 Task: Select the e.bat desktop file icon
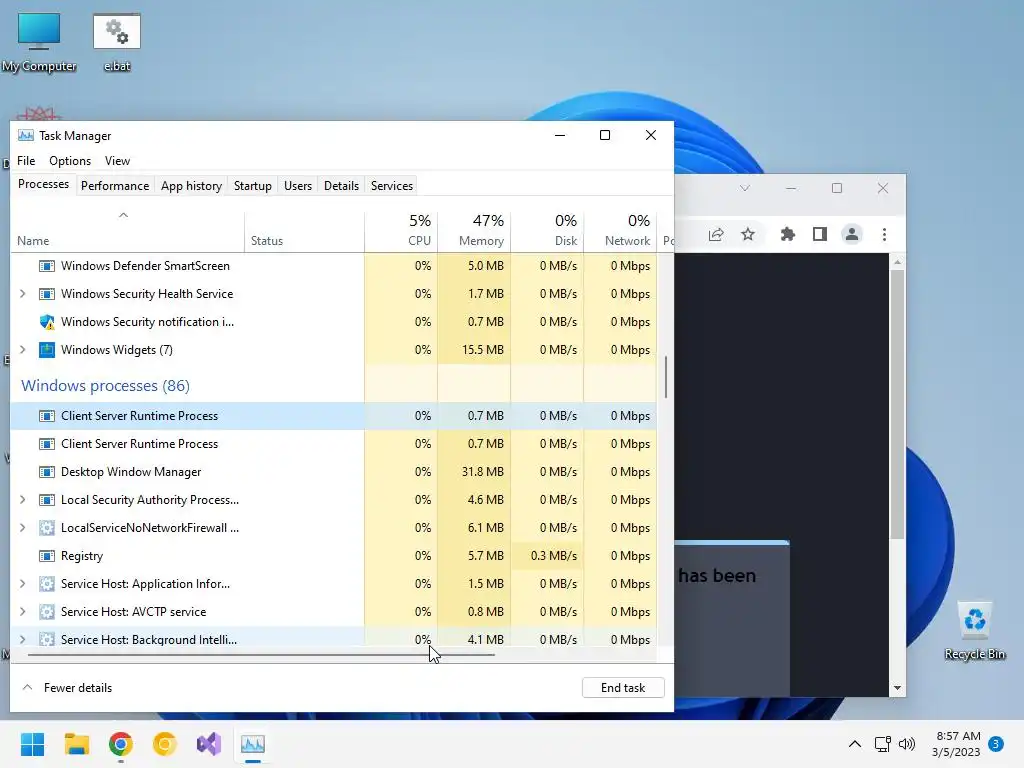pos(117,42)
